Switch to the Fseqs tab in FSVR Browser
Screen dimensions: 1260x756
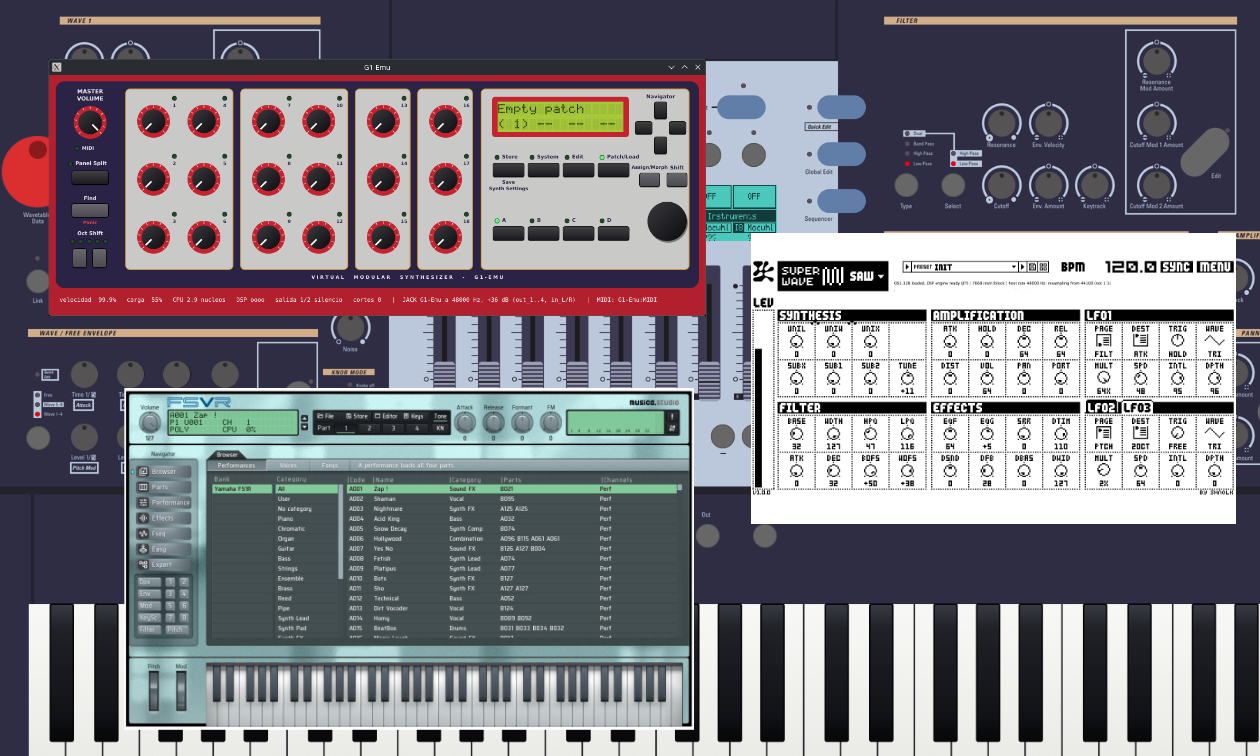pos(329,465)
